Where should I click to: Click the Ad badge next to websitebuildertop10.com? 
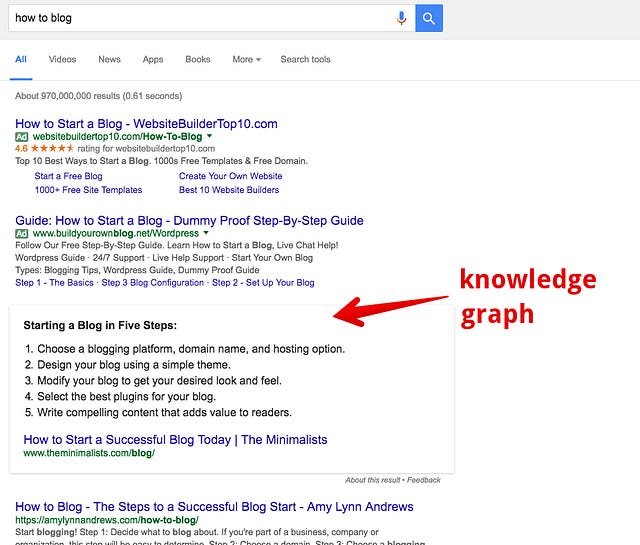click(x=22, y=136)
